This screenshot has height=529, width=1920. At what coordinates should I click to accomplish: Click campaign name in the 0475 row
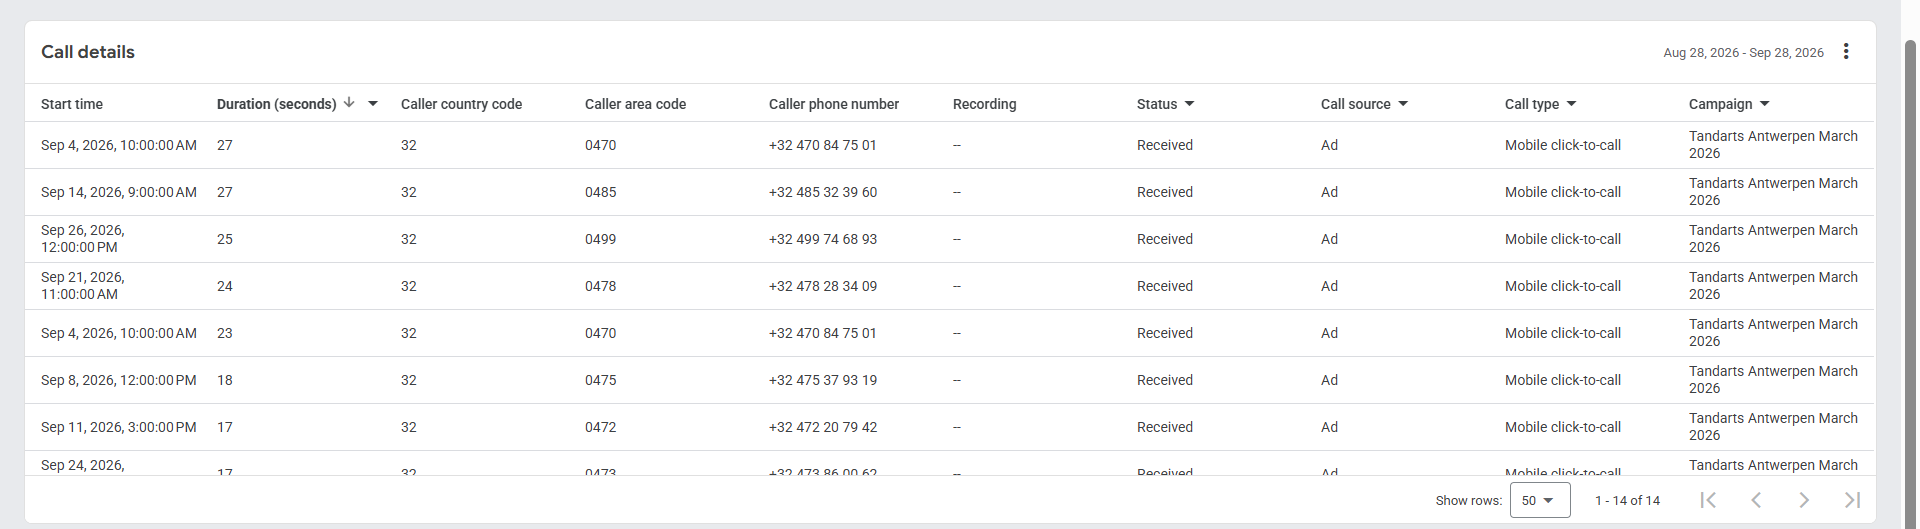pyautogui.click(x=1773, y=380)
